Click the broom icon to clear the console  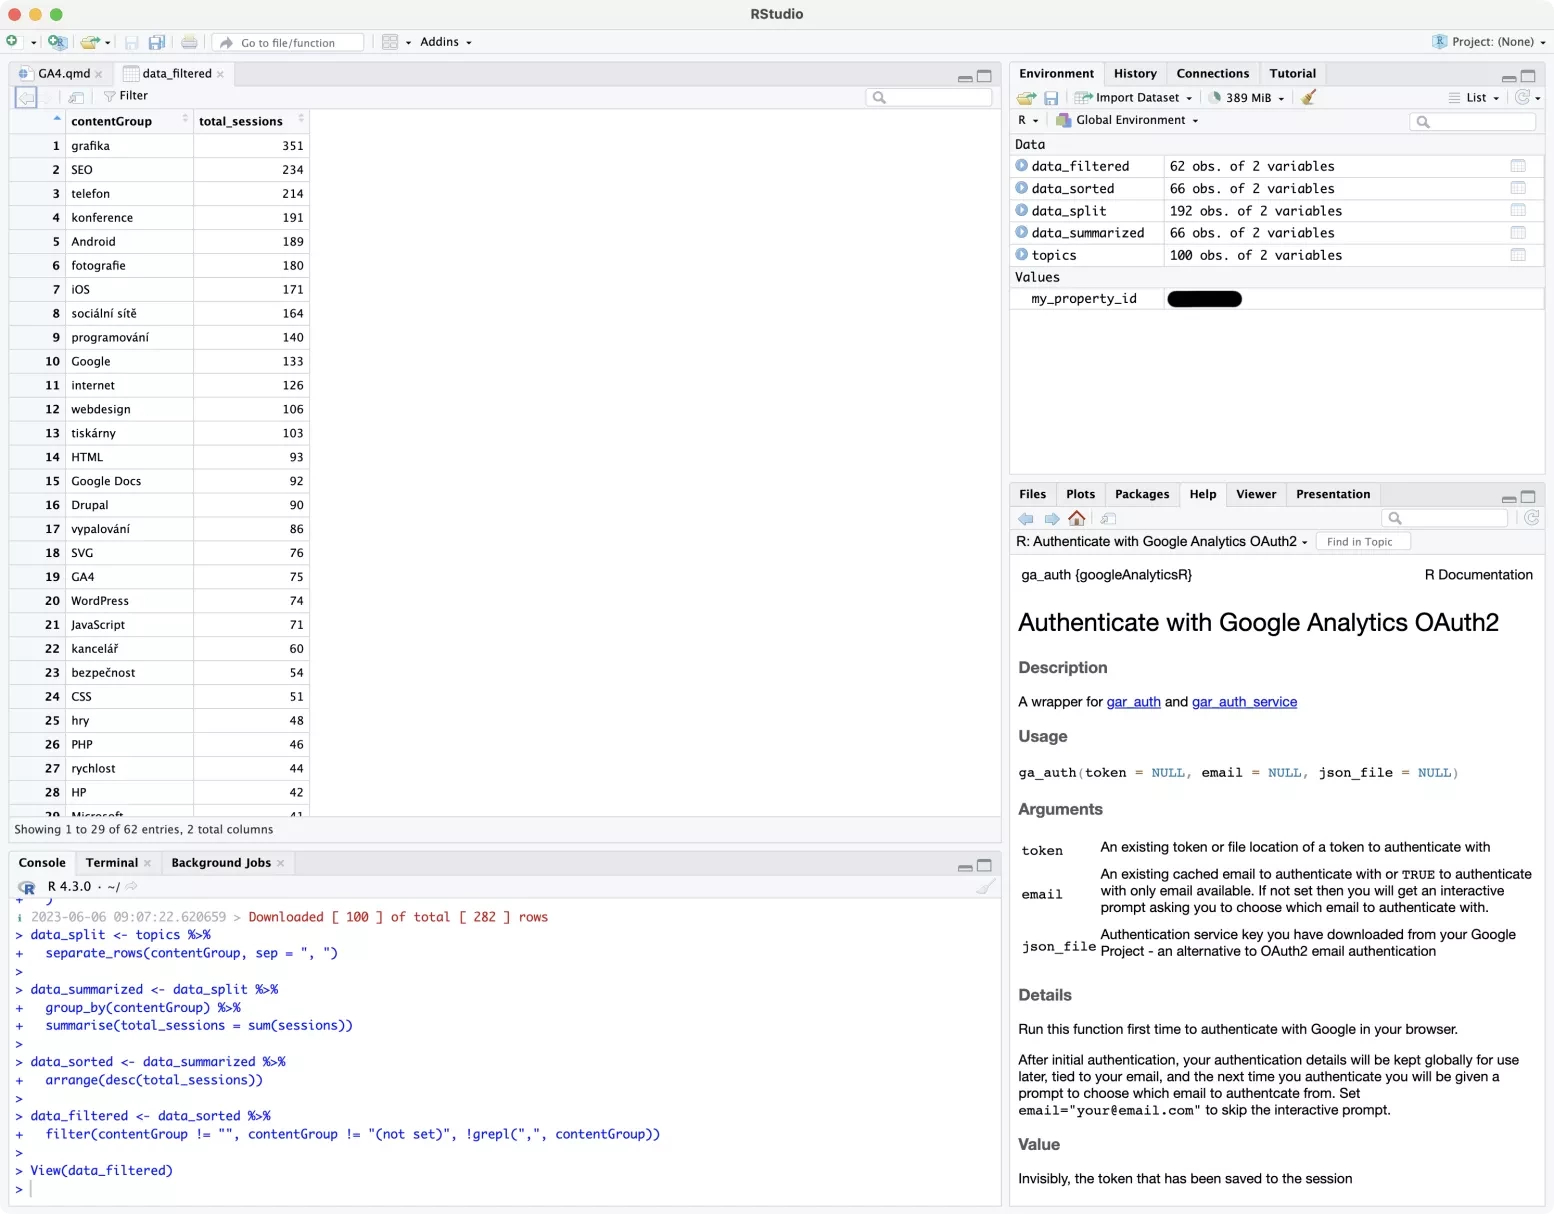[985, 887]
